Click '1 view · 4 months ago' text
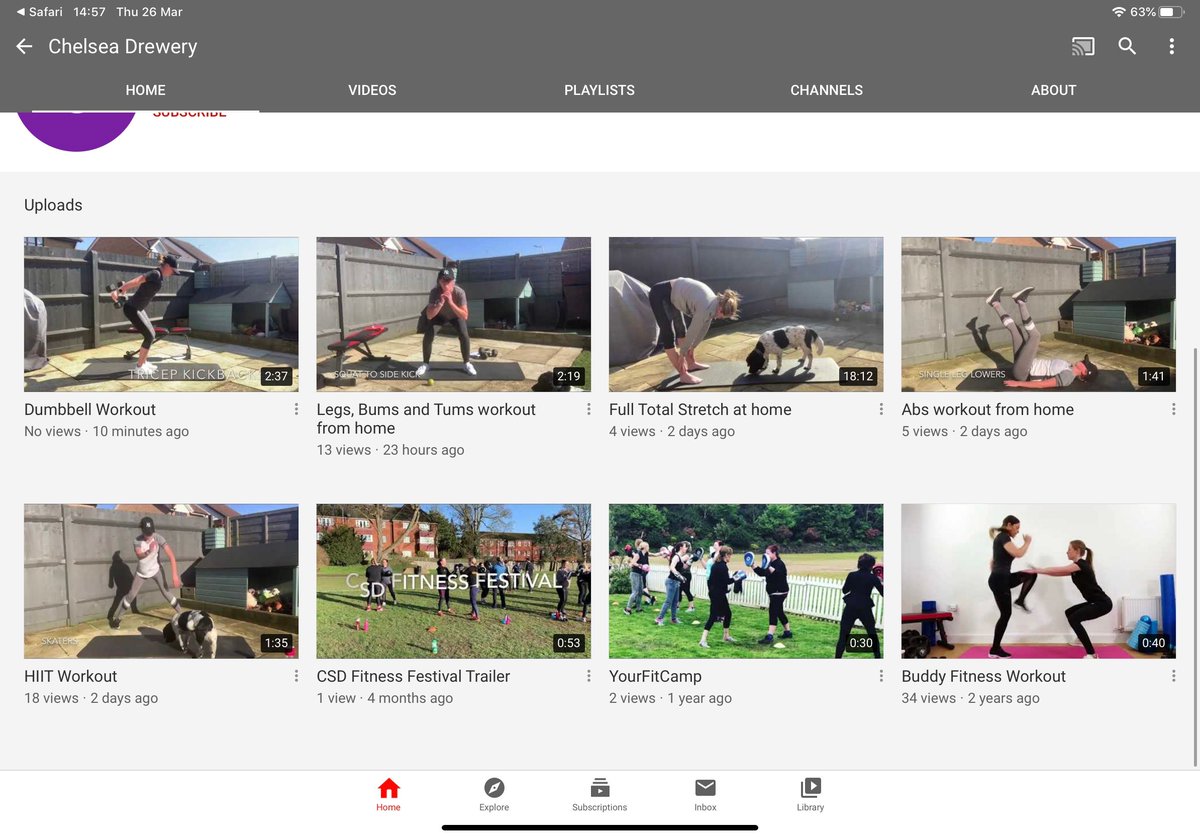This screenshot has width=1200, height=838. tap(385, 698)
